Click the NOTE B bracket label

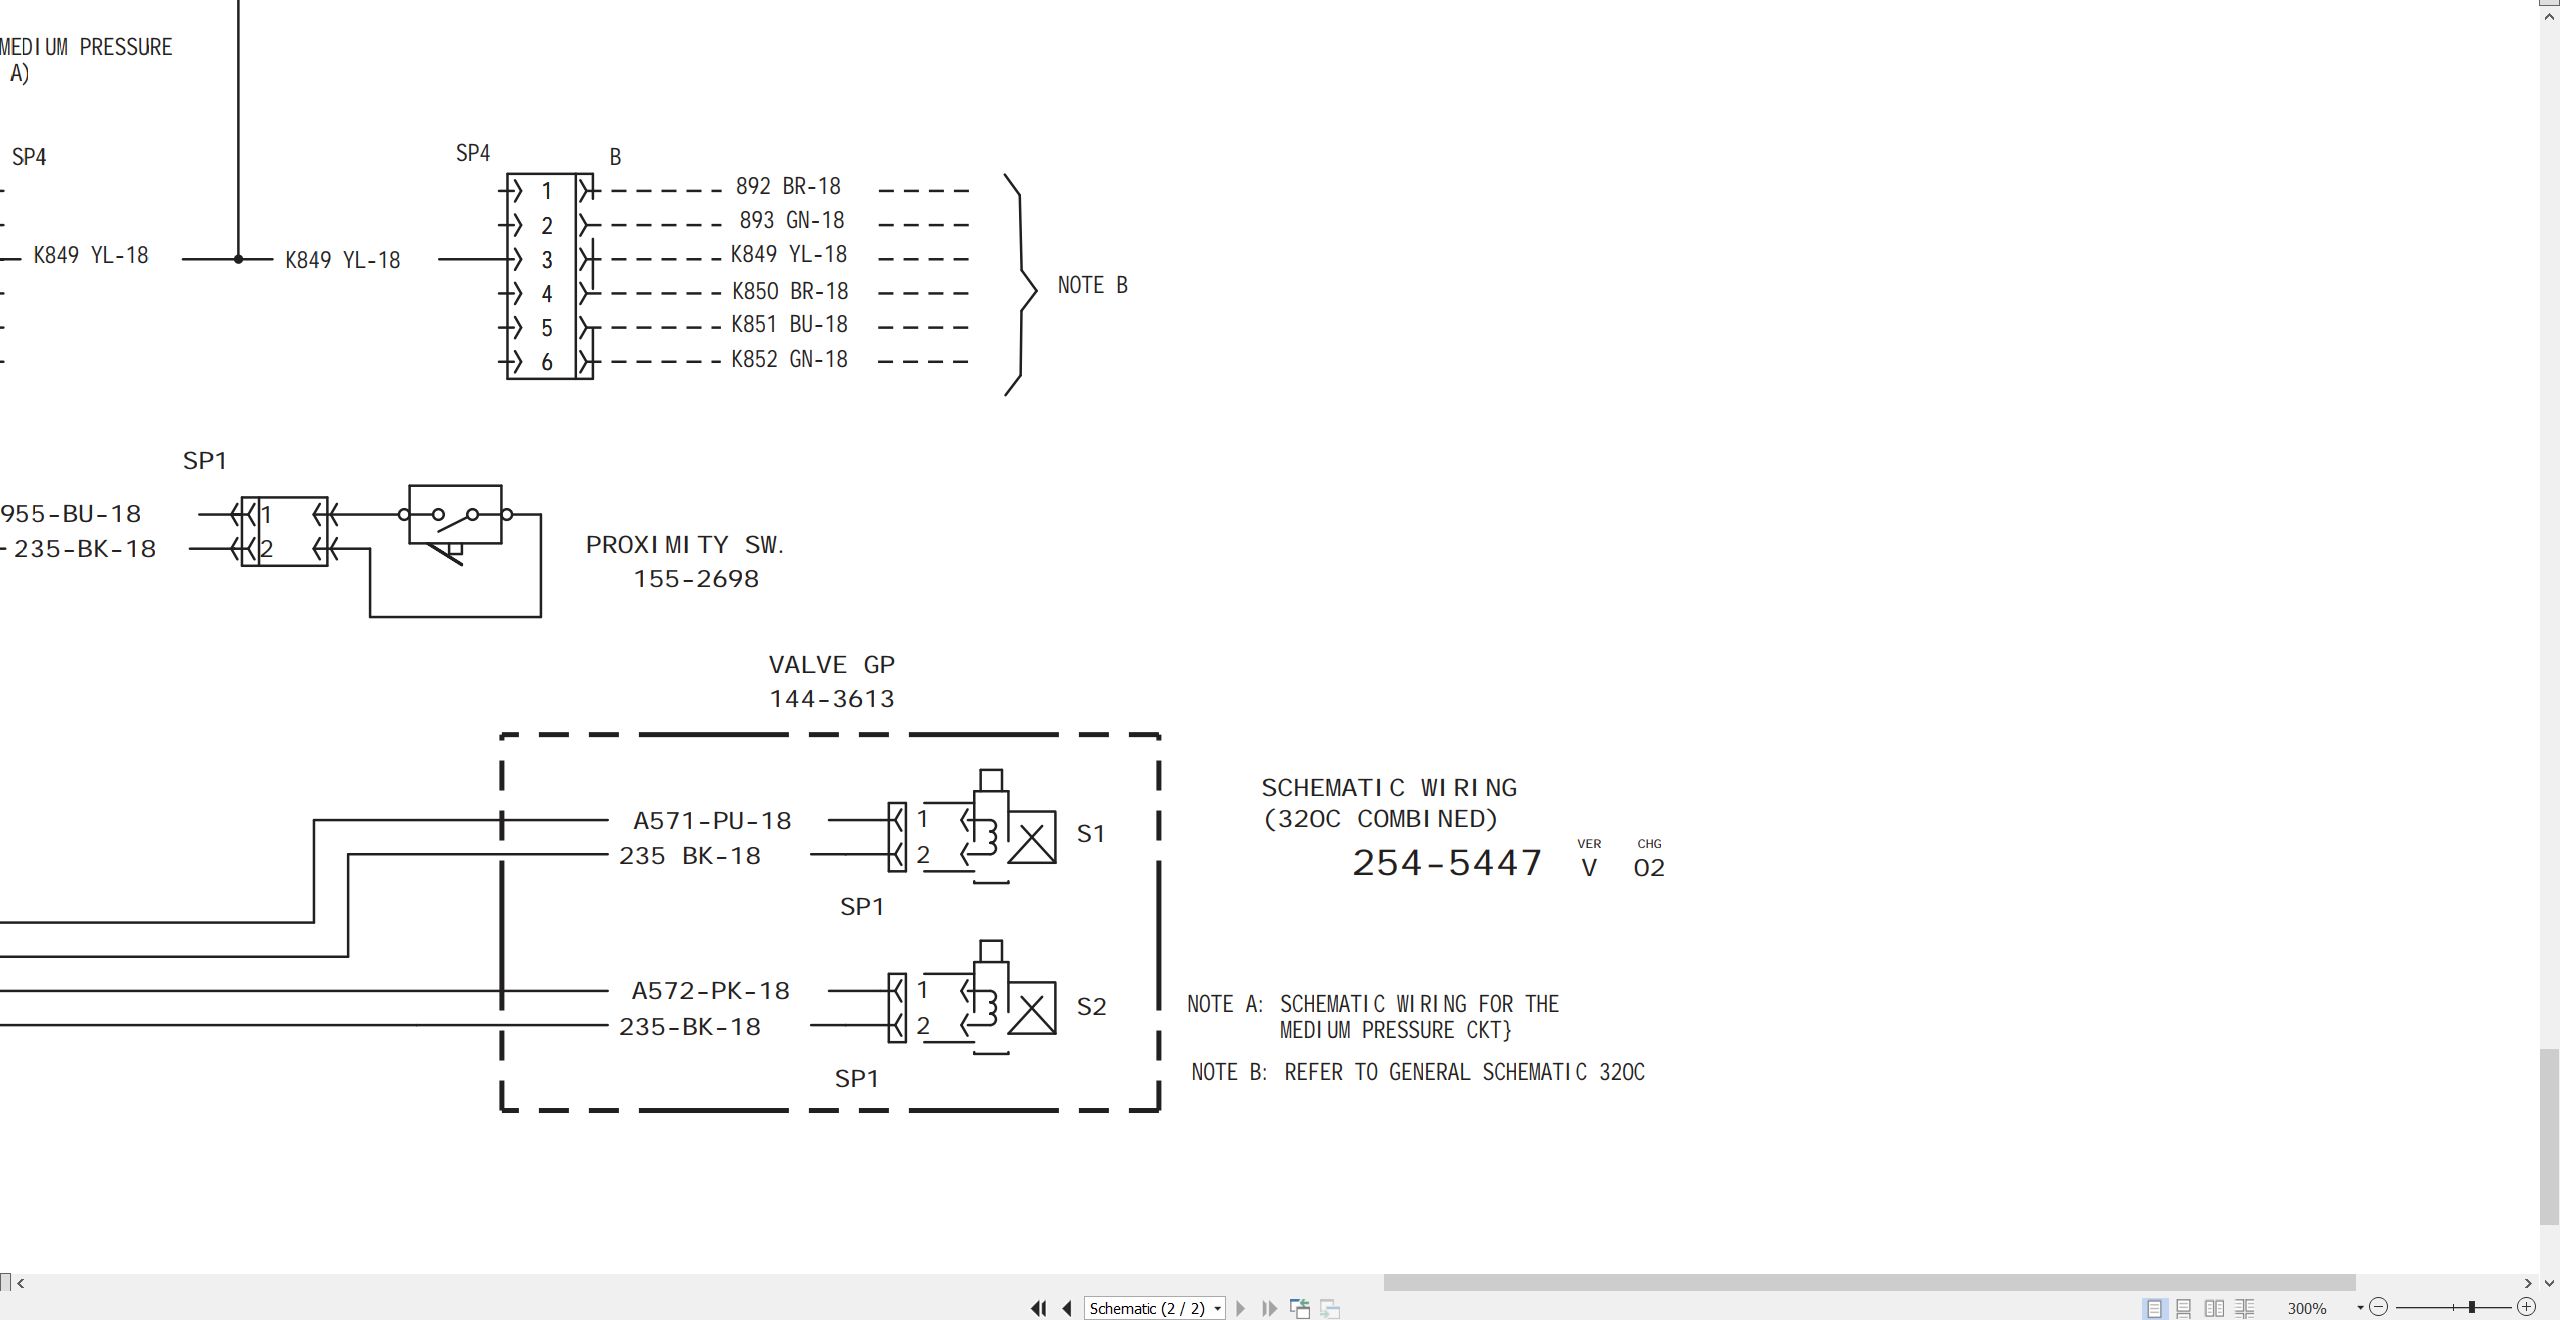1093,285
